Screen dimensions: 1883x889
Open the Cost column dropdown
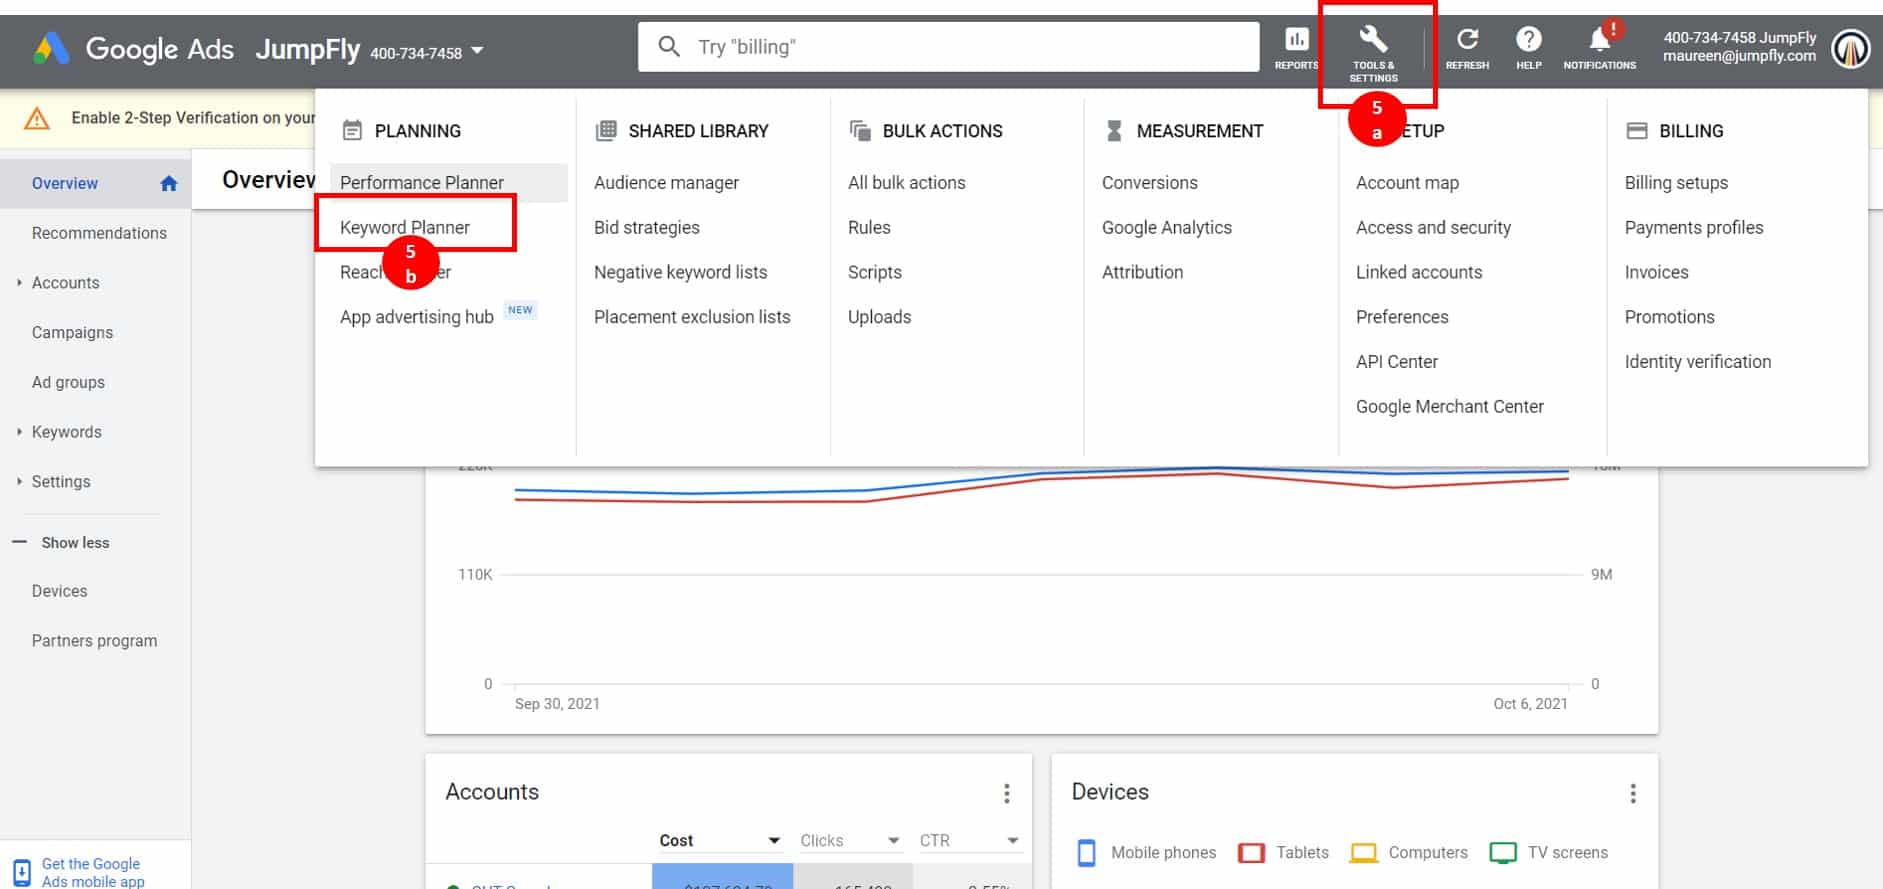point(773,841)
